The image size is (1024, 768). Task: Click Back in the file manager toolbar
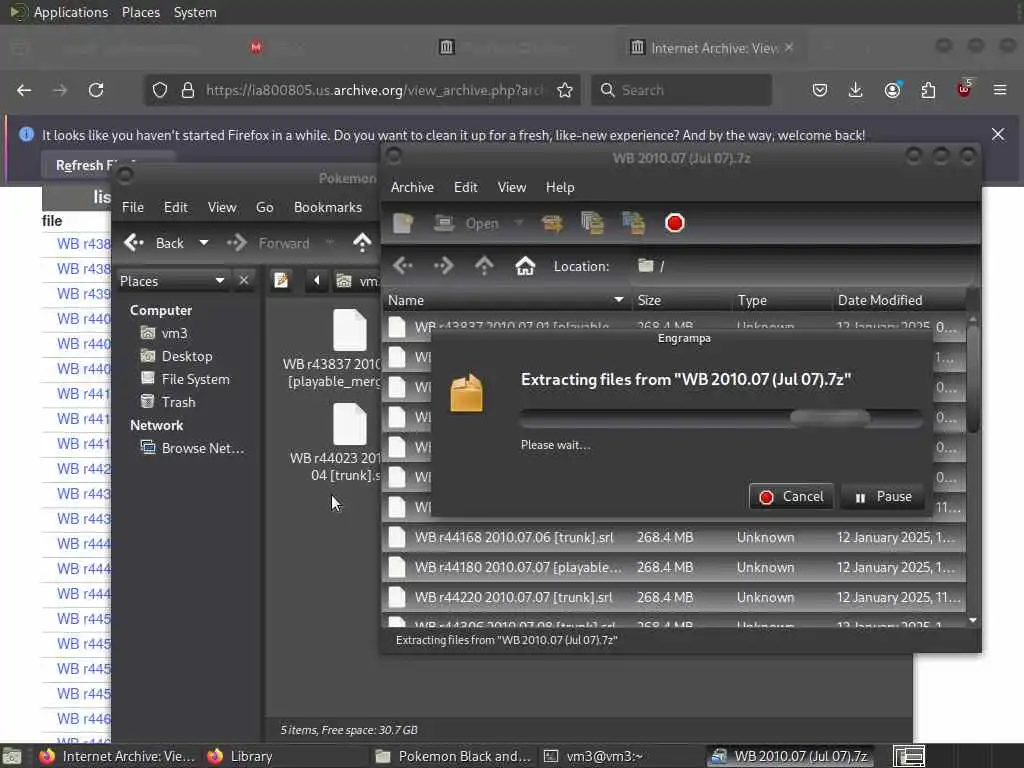[x=154, y=243]
